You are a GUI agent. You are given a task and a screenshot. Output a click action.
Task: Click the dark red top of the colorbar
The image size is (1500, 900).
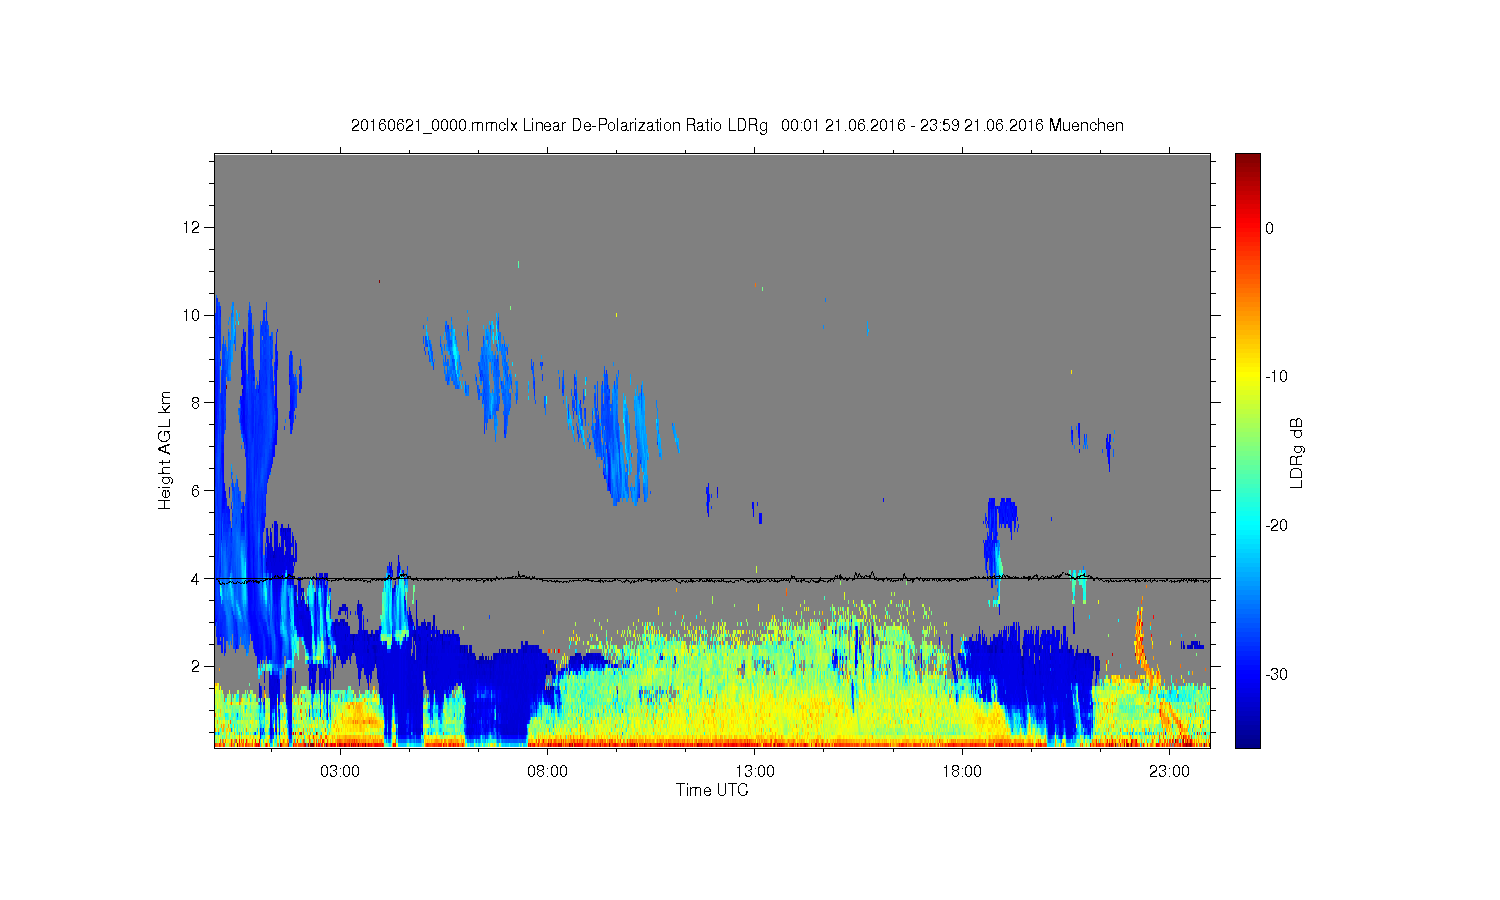[1248, 162]
